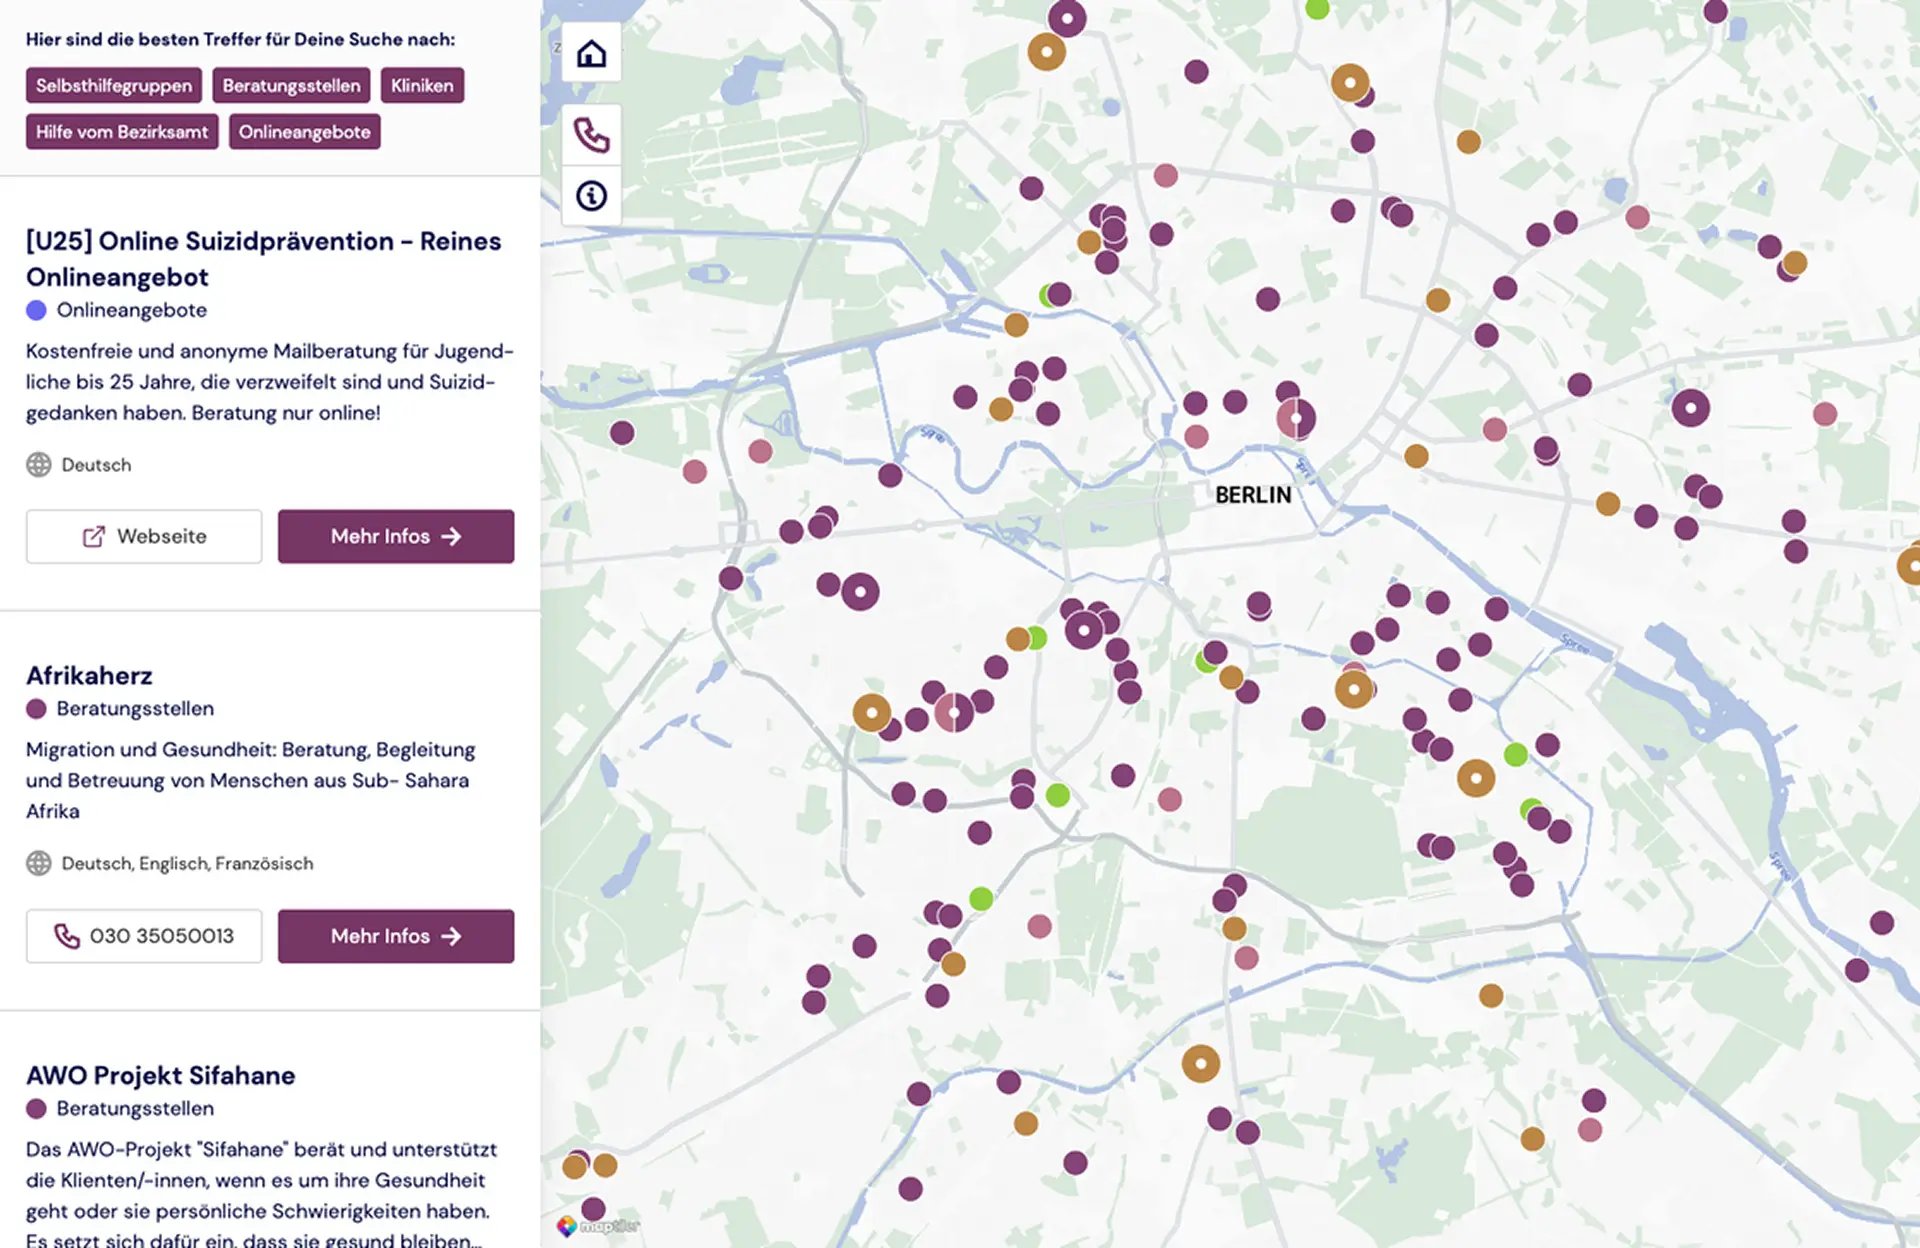Click the globe icon beside Deutsch, Englisch, Französisch

point(38,863)
